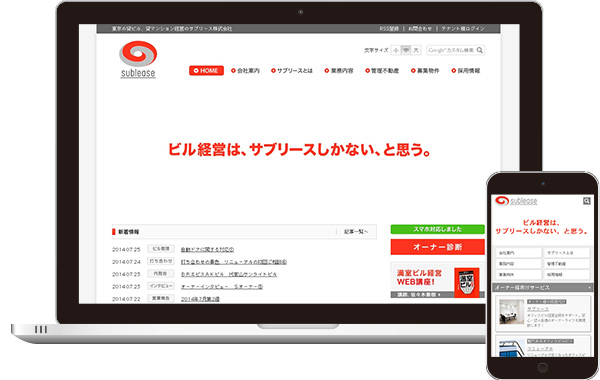Image resolution: width=600 pixels, height=380 pixels.
Task: Tap the office interior thumbnail on phone
Action: (512, 312)
